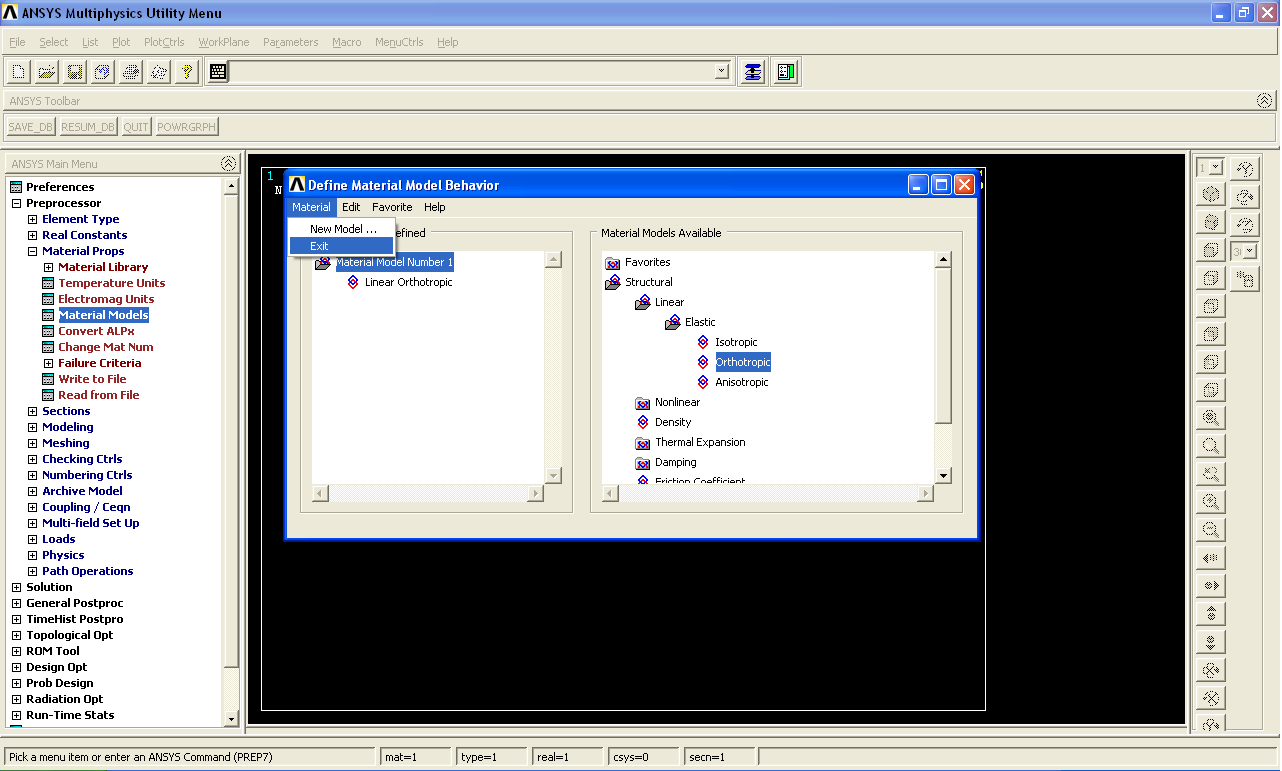The height and width of the screenshot is (771, 1282).
Task: Click the Temperature Units item
Action: (111, 283)
